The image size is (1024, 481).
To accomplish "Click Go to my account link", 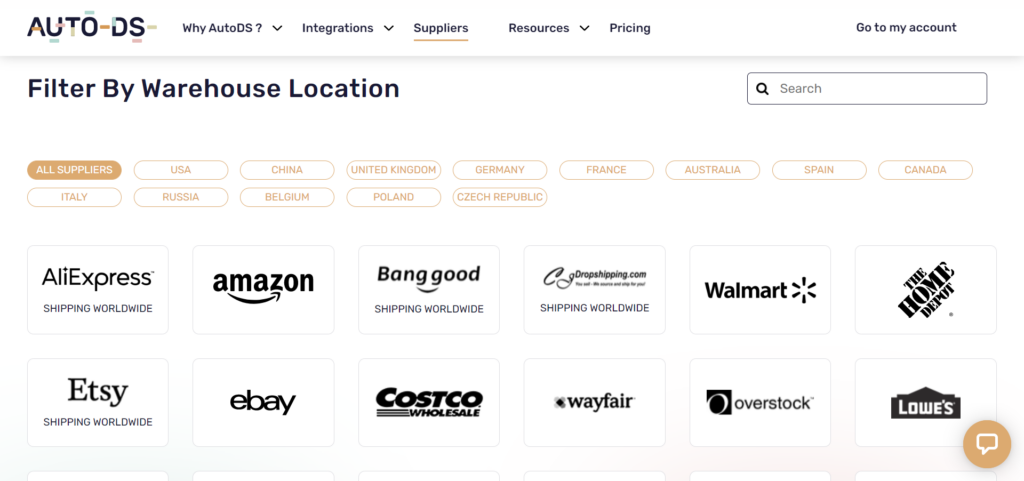I will (906, 27).
